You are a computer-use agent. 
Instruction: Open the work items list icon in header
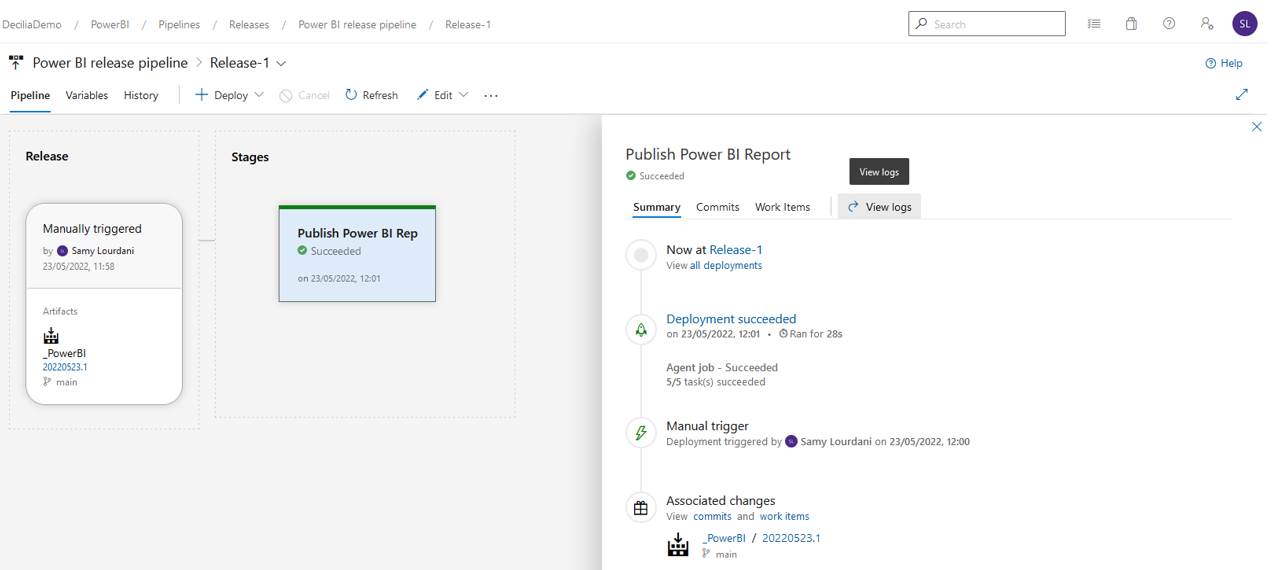[1094, 24]
